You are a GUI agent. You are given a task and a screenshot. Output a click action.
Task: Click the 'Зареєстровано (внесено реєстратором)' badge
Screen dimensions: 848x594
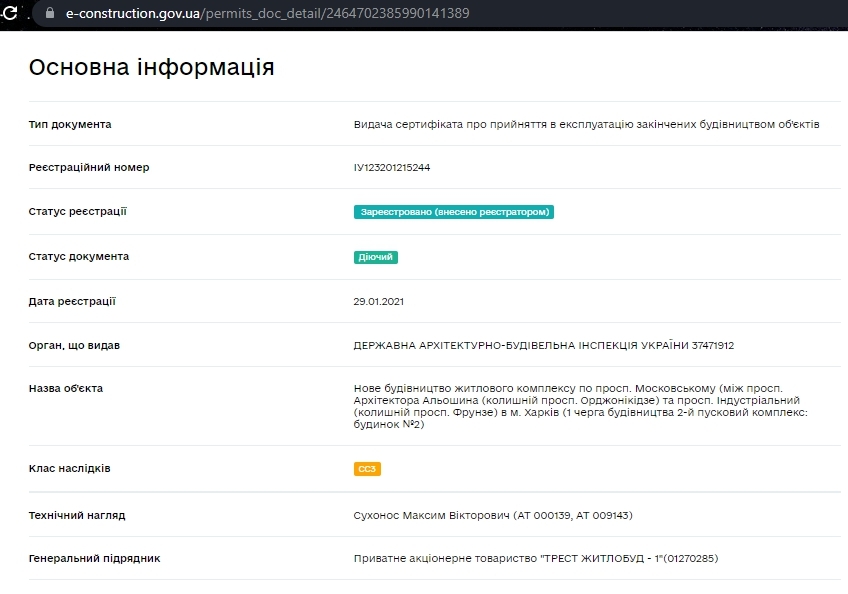454,212
